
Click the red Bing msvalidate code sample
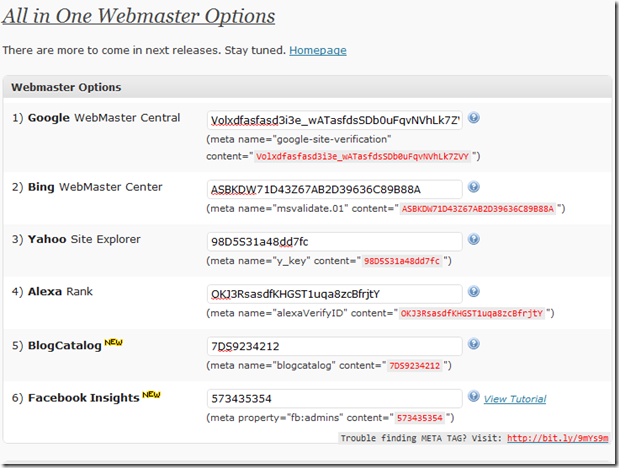(x=478, y=209)
